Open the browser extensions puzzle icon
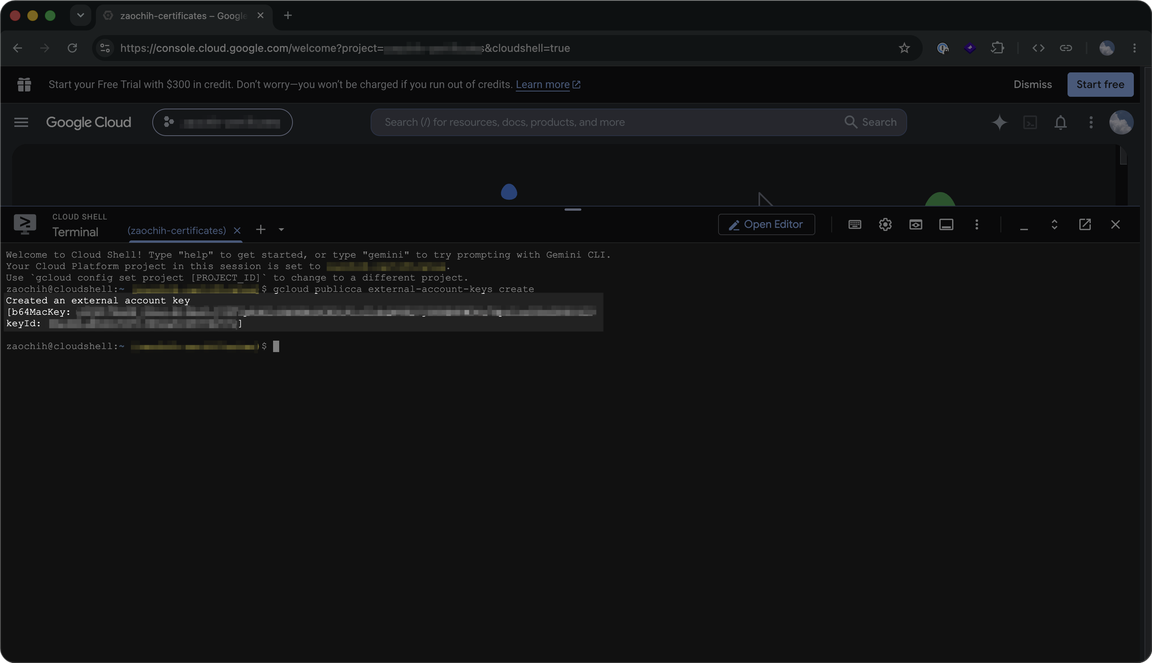1152x663 pixels. tap(997, 48)
